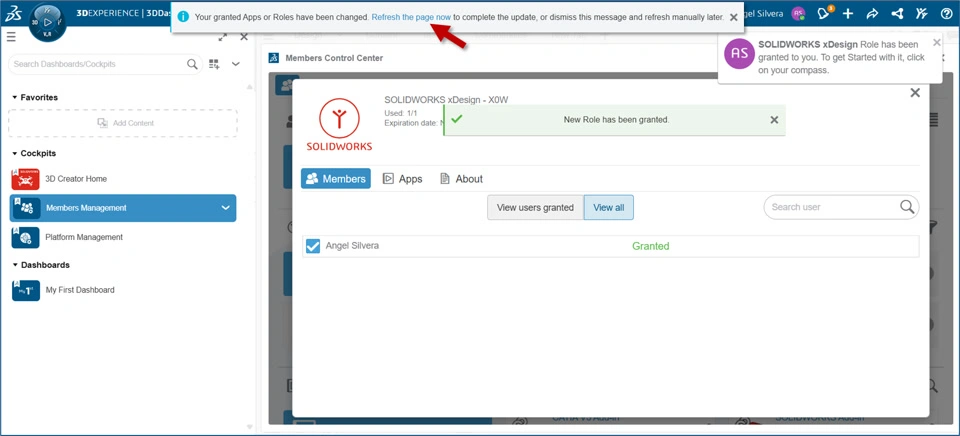Click the Angel Silvera name
960x436 pixels.
[x=352, y=246]
